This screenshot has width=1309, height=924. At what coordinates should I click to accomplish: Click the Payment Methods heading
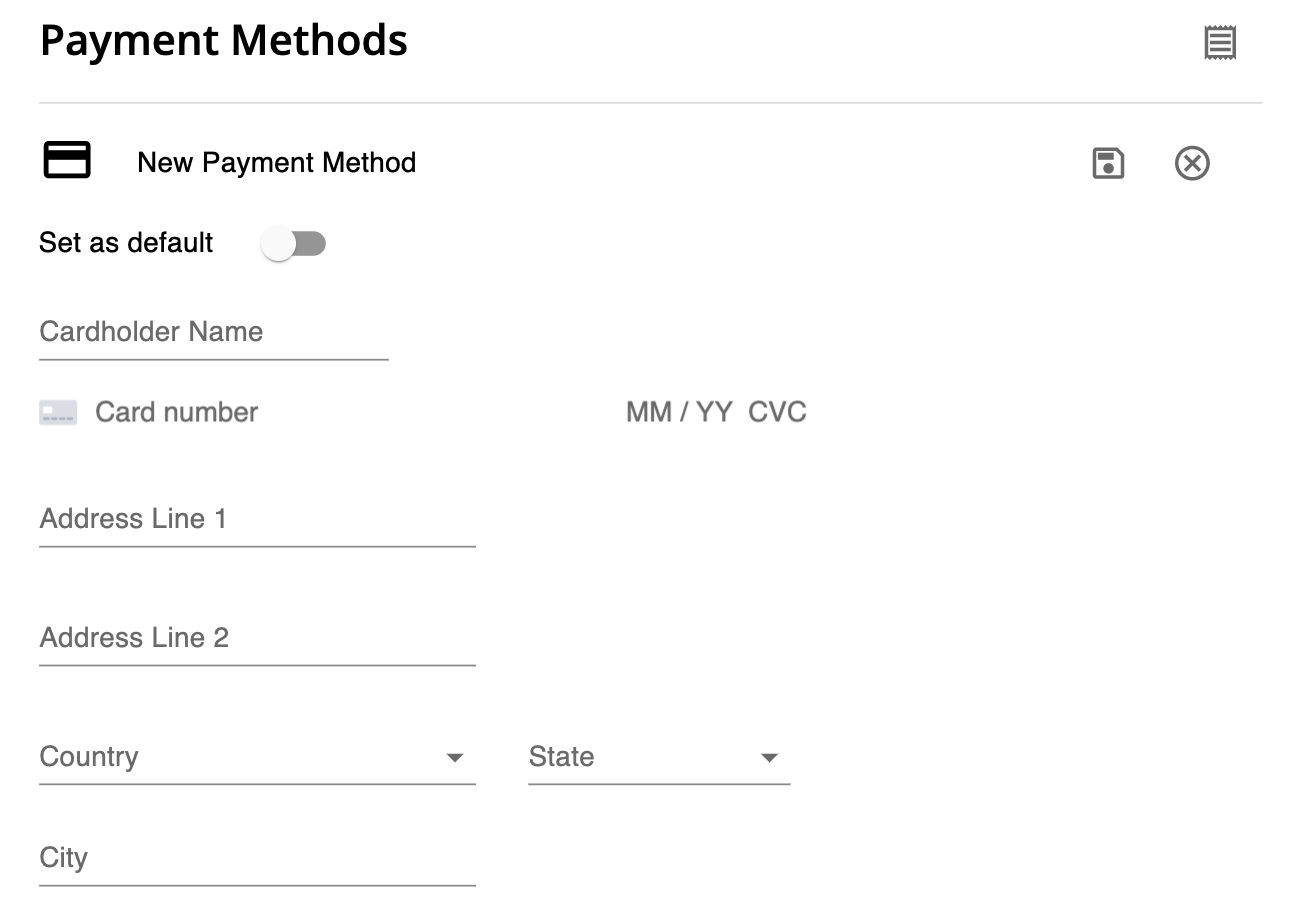(x=224, y=41)
